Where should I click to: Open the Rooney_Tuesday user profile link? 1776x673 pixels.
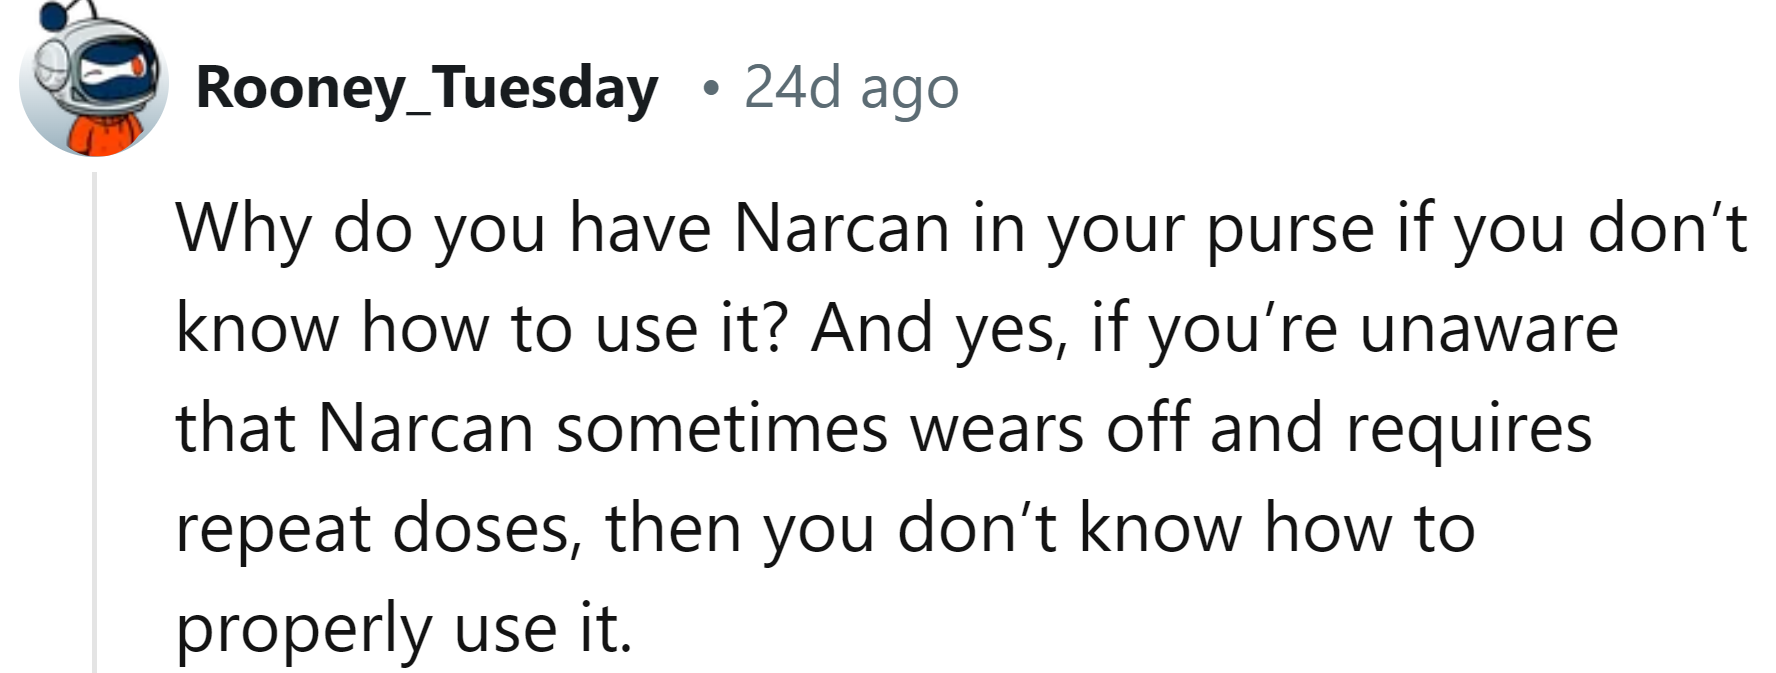(x=427, y=88)
